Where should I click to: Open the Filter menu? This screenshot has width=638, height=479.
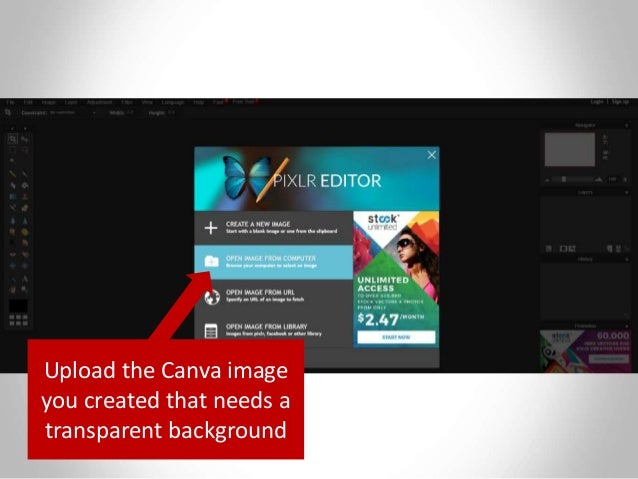pyautogui.click(x=127, y=102)
